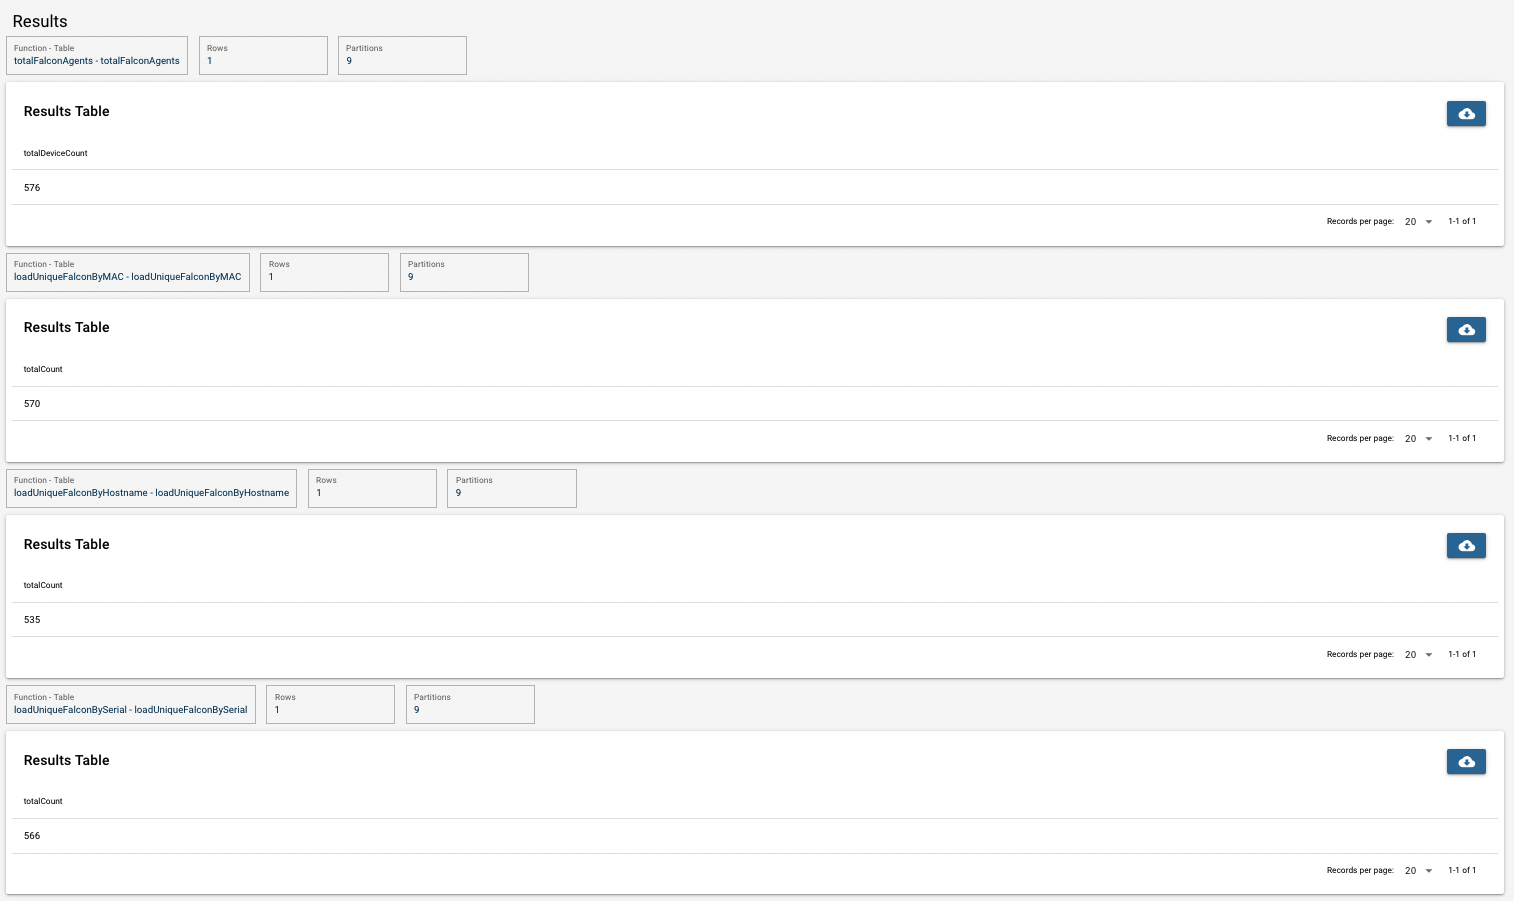Select the loadUniqueFalconByMAC function table box
The image size is (1514, 901).
click(128, 272)
